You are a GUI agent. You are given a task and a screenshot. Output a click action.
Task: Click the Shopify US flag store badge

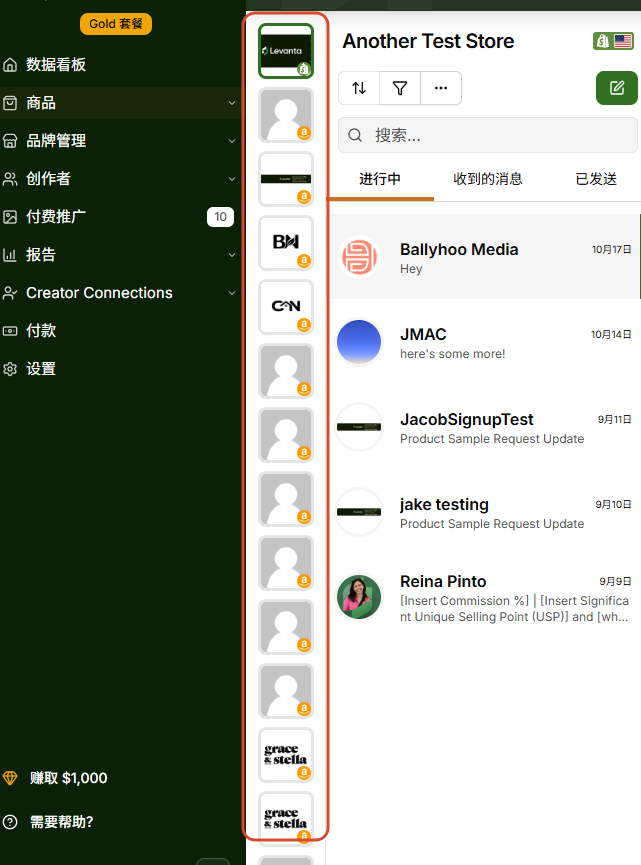pos(613,41)
